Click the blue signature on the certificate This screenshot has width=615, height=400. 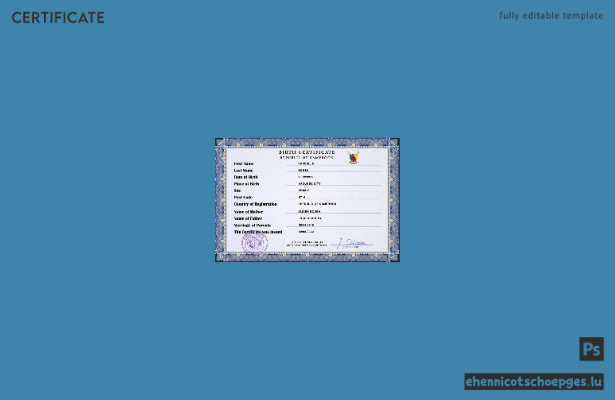coord(352,244)
